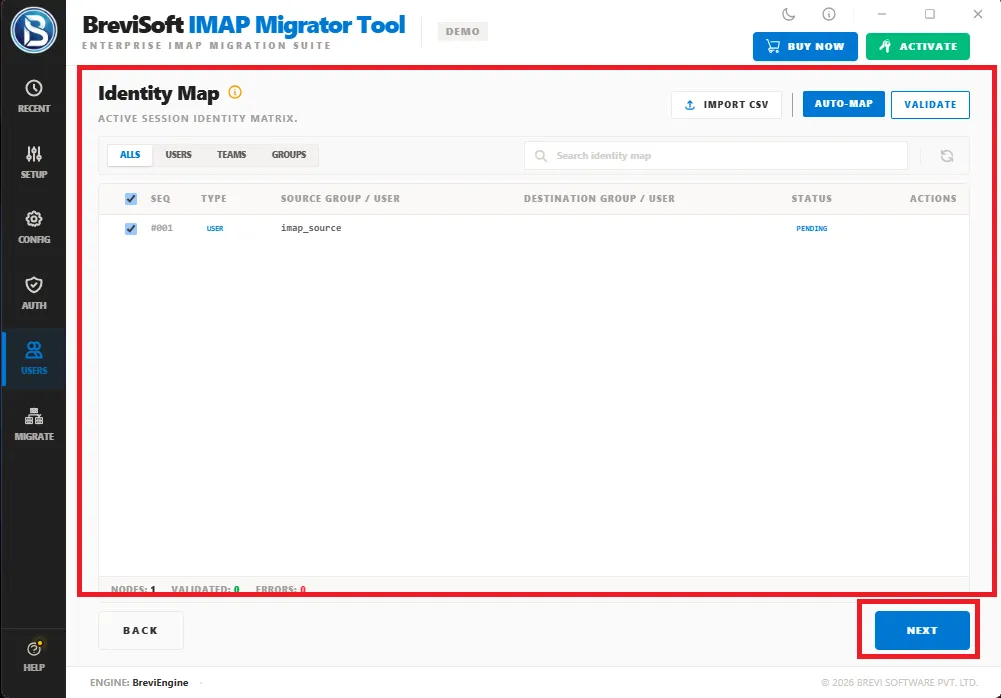Viewport: 1001px width, 698px height.
Task: Click the DEMO badge
Action: [x=462, y=31]
